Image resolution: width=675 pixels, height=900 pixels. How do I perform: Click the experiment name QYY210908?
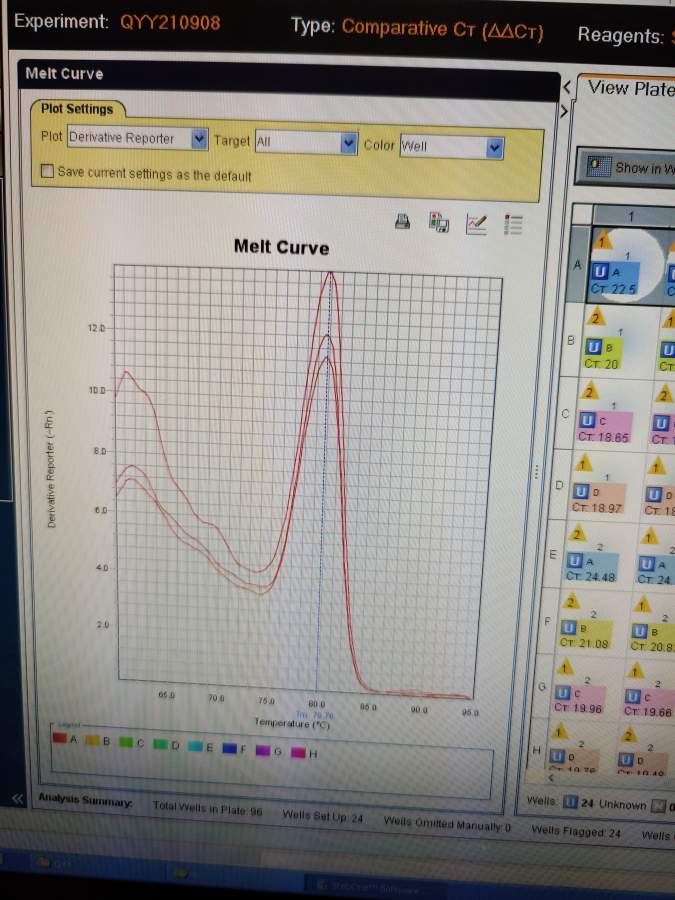coord(170,22)
